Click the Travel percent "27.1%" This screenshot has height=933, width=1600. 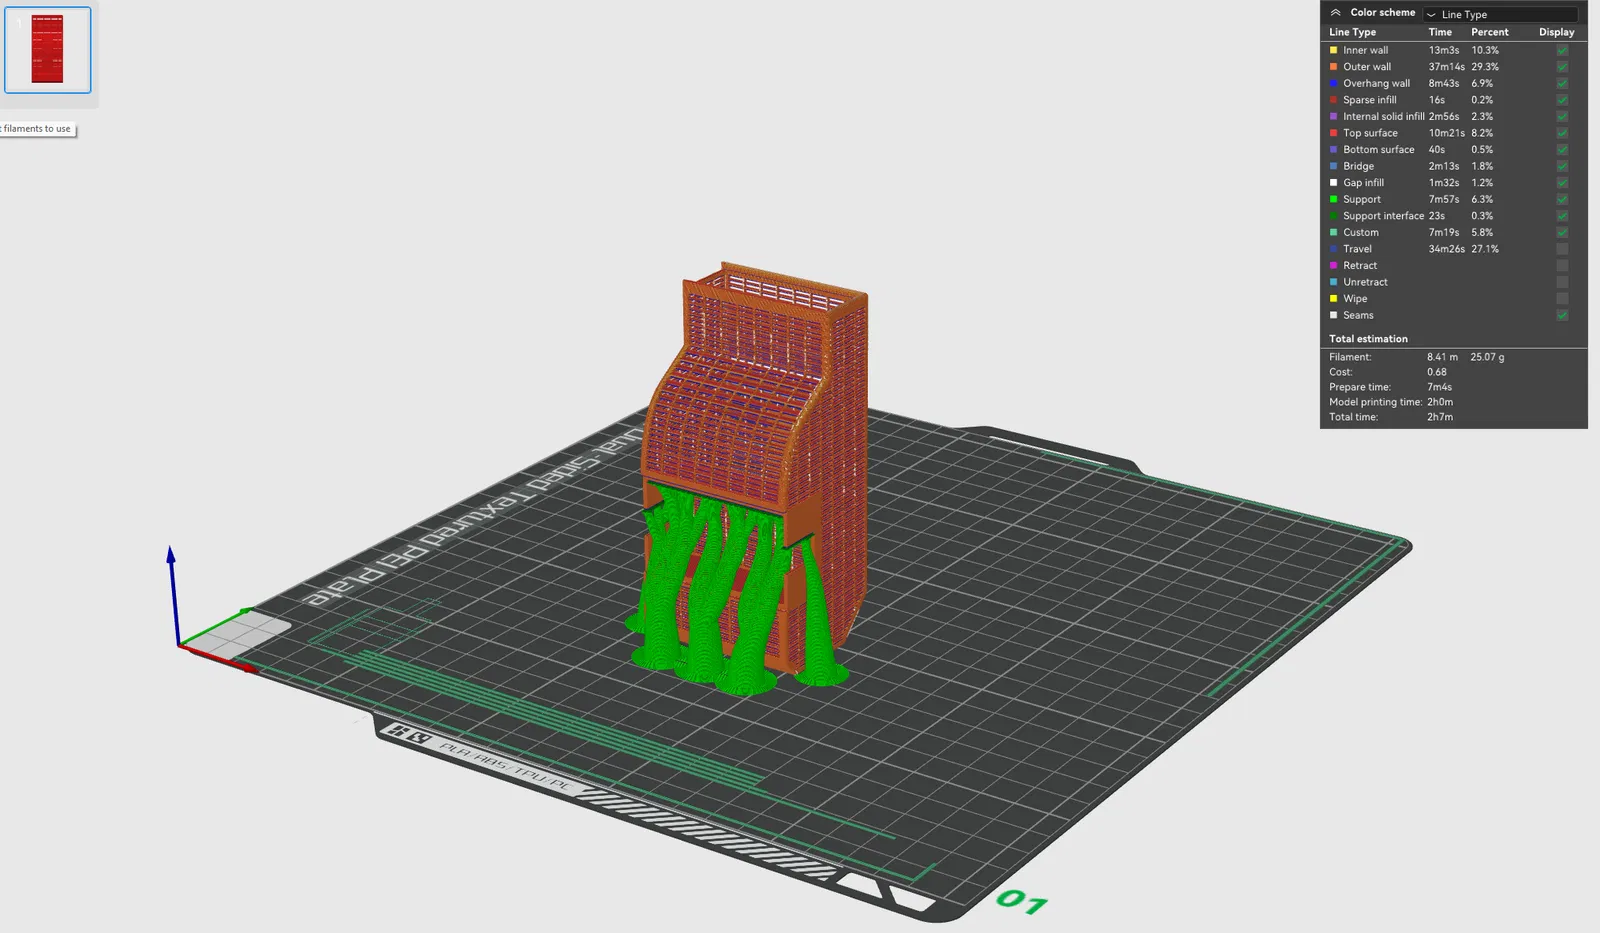(1484, 249)
